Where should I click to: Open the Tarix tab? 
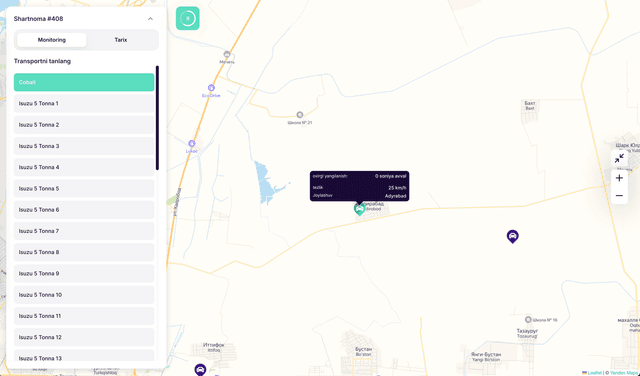click(121, 40)
